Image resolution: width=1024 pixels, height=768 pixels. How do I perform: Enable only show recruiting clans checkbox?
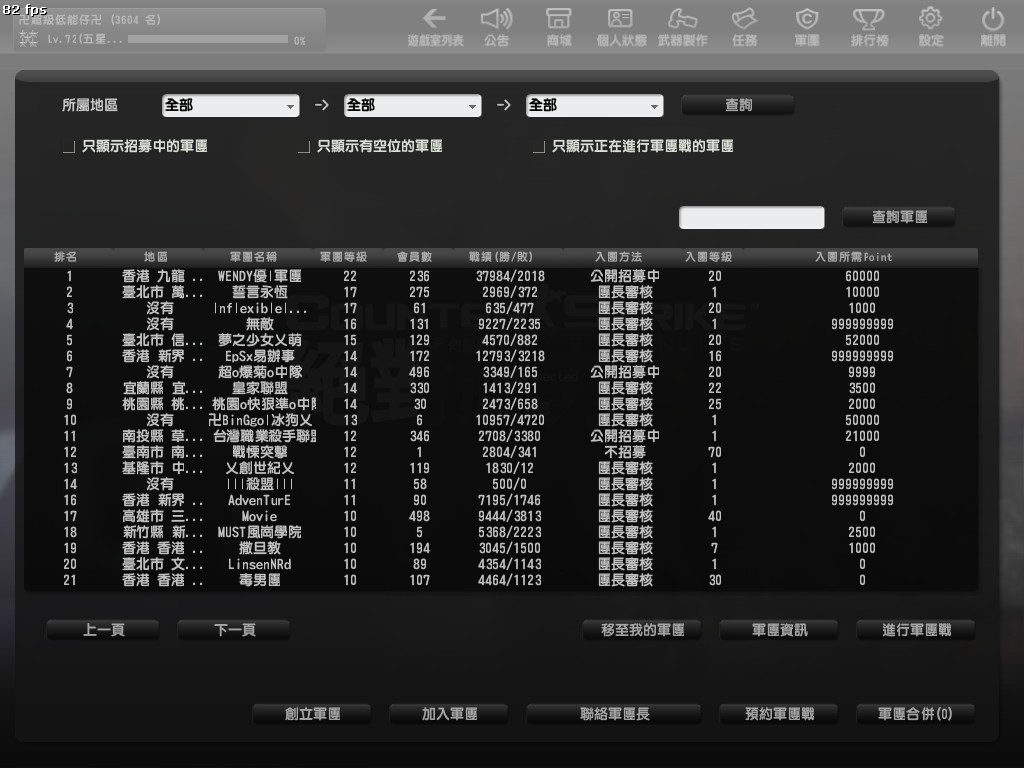(69, 147)
